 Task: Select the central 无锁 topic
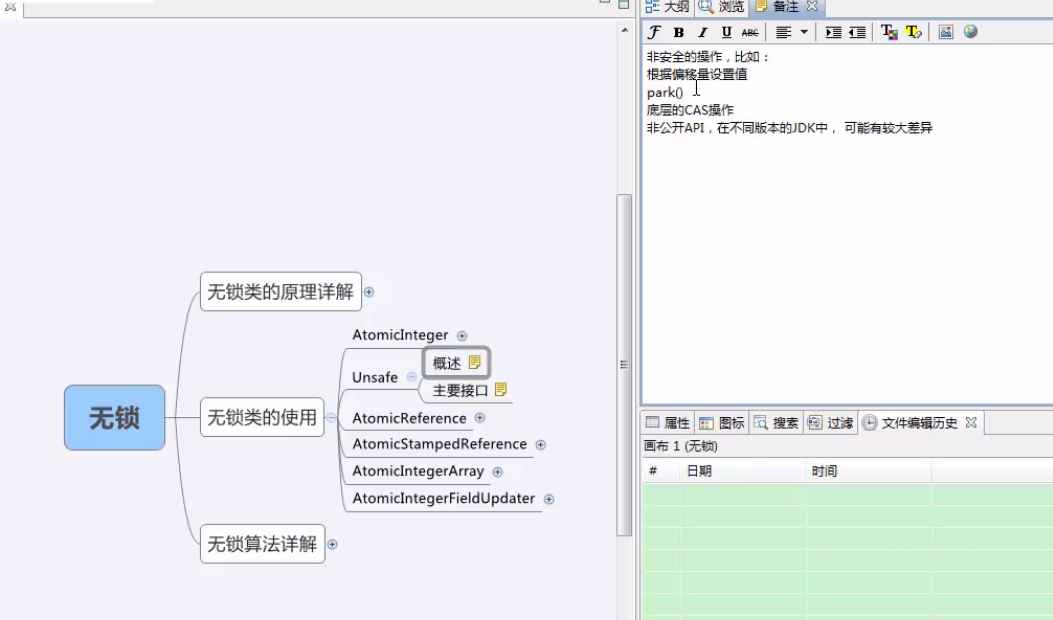coord(114,417)
